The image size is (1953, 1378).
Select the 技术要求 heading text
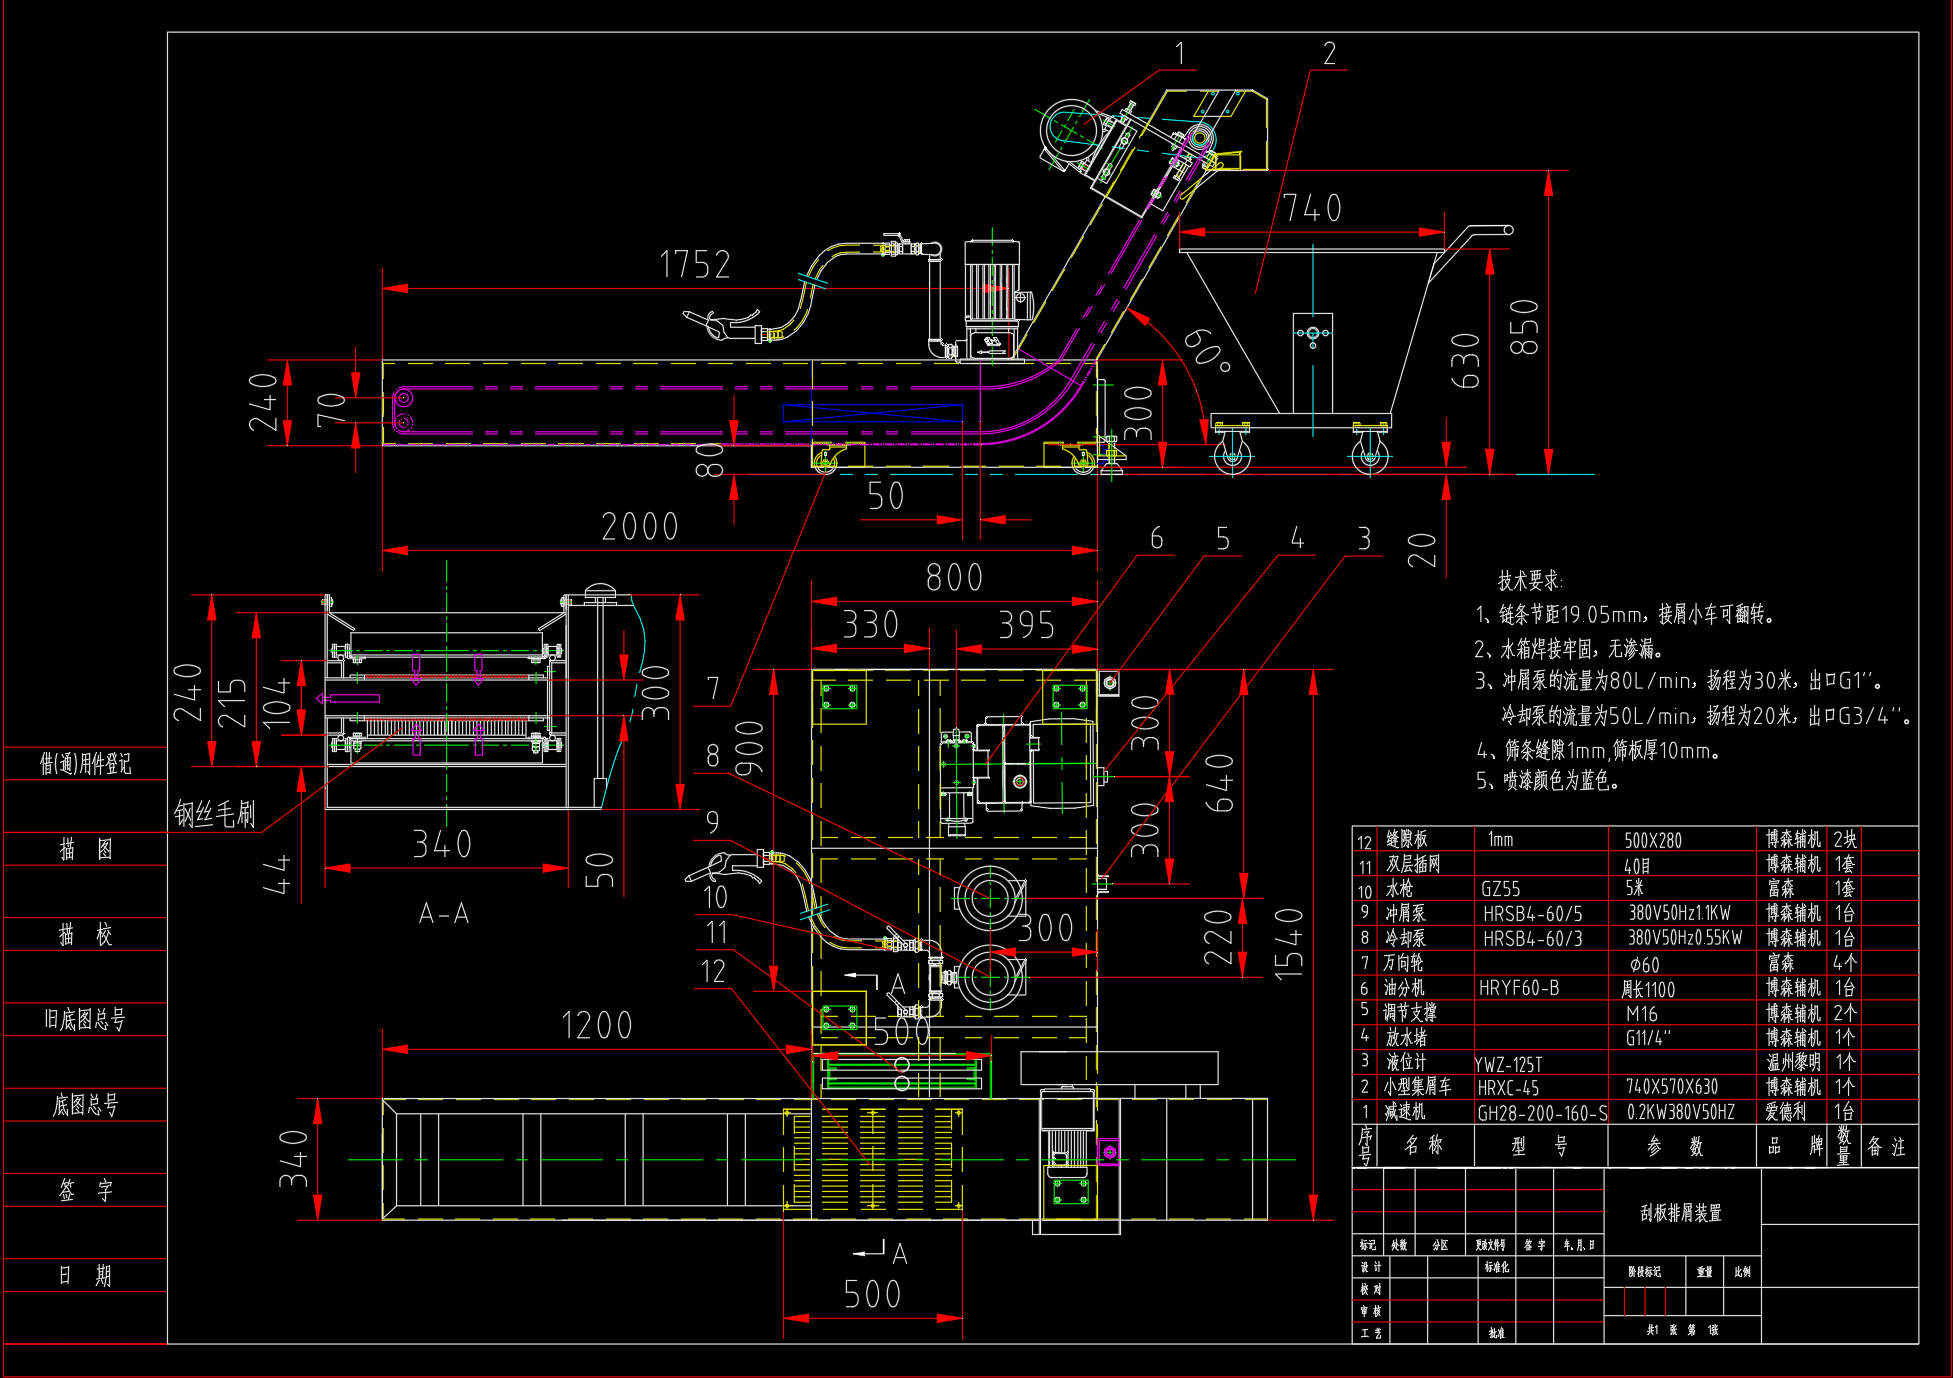(x=1529, y=581)
